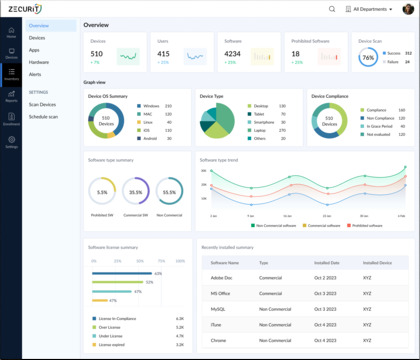Click the Device Scan 76% progress ring
420x360 pixels.
368,57
